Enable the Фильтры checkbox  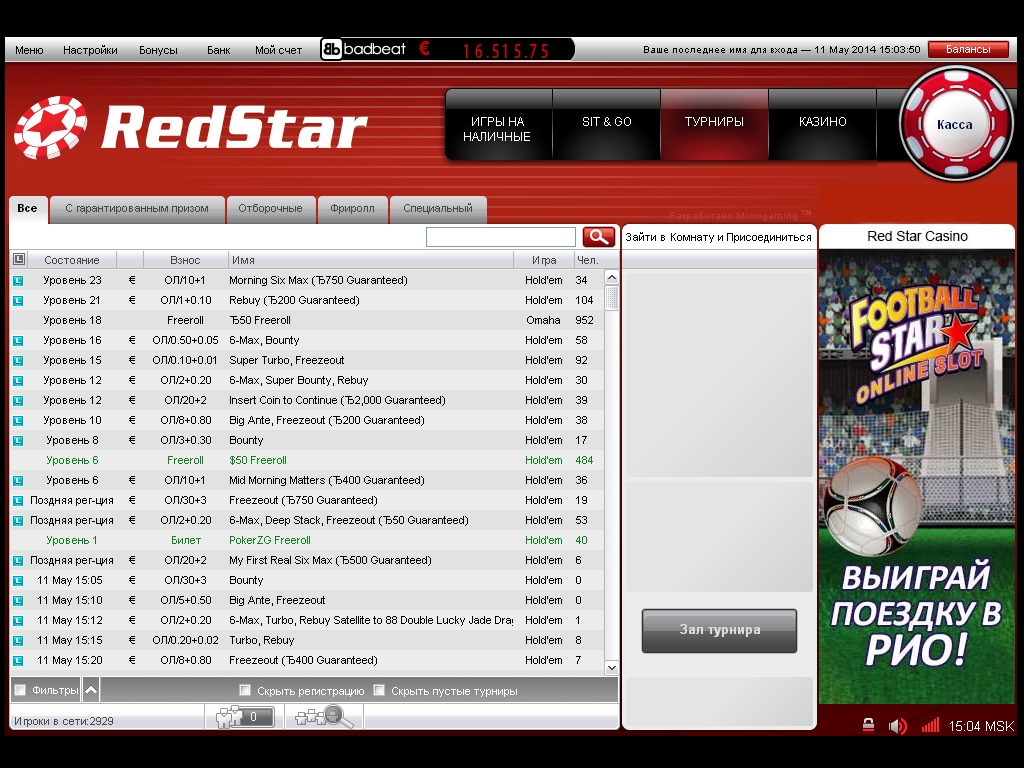click(20, 690)
